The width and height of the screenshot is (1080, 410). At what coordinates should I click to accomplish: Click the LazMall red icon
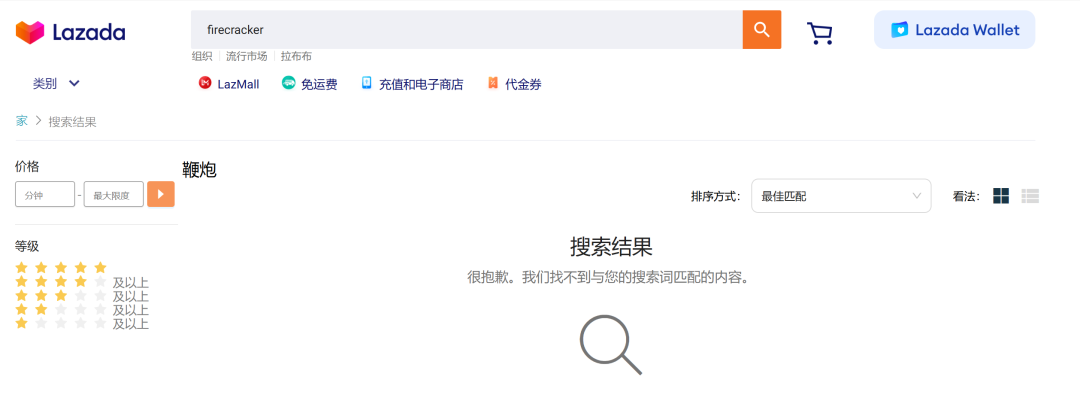point(205,83)
